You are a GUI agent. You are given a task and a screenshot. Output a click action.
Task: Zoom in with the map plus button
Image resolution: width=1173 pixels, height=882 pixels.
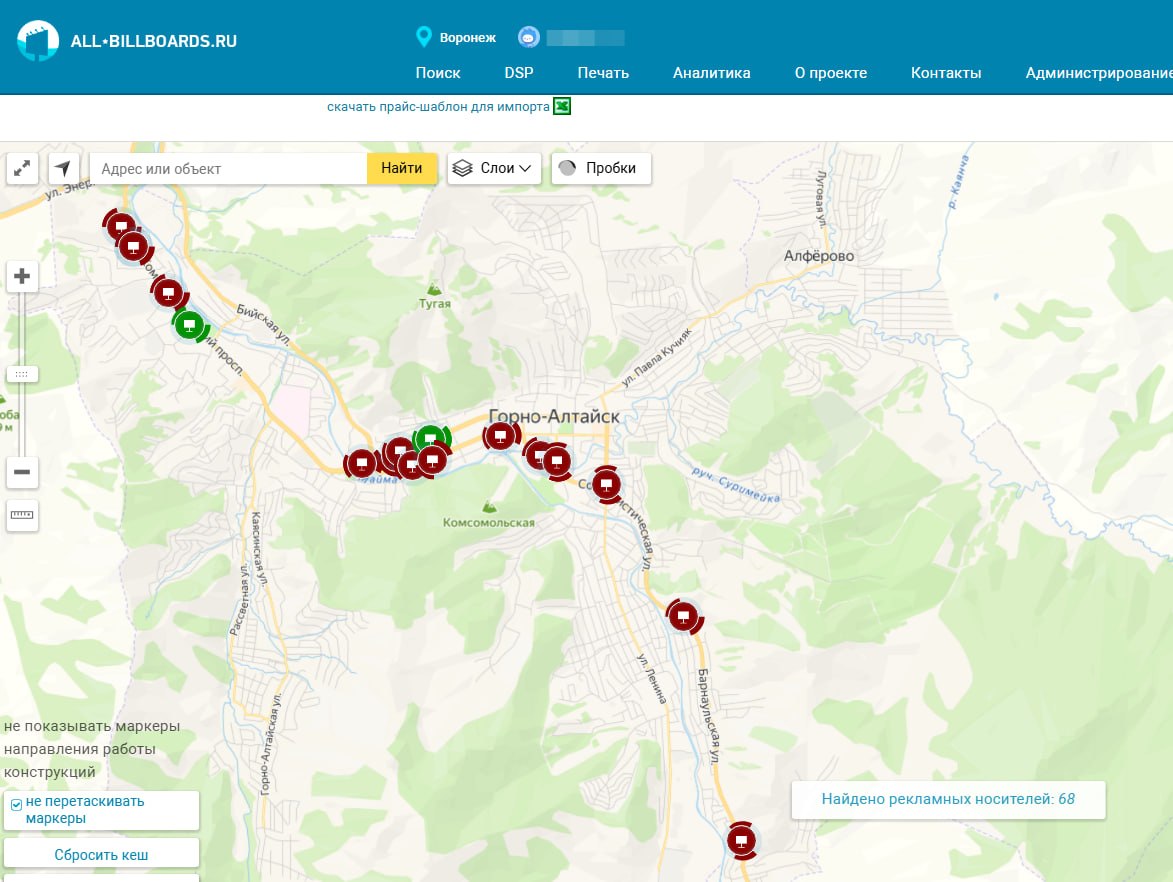click(22, 276)
